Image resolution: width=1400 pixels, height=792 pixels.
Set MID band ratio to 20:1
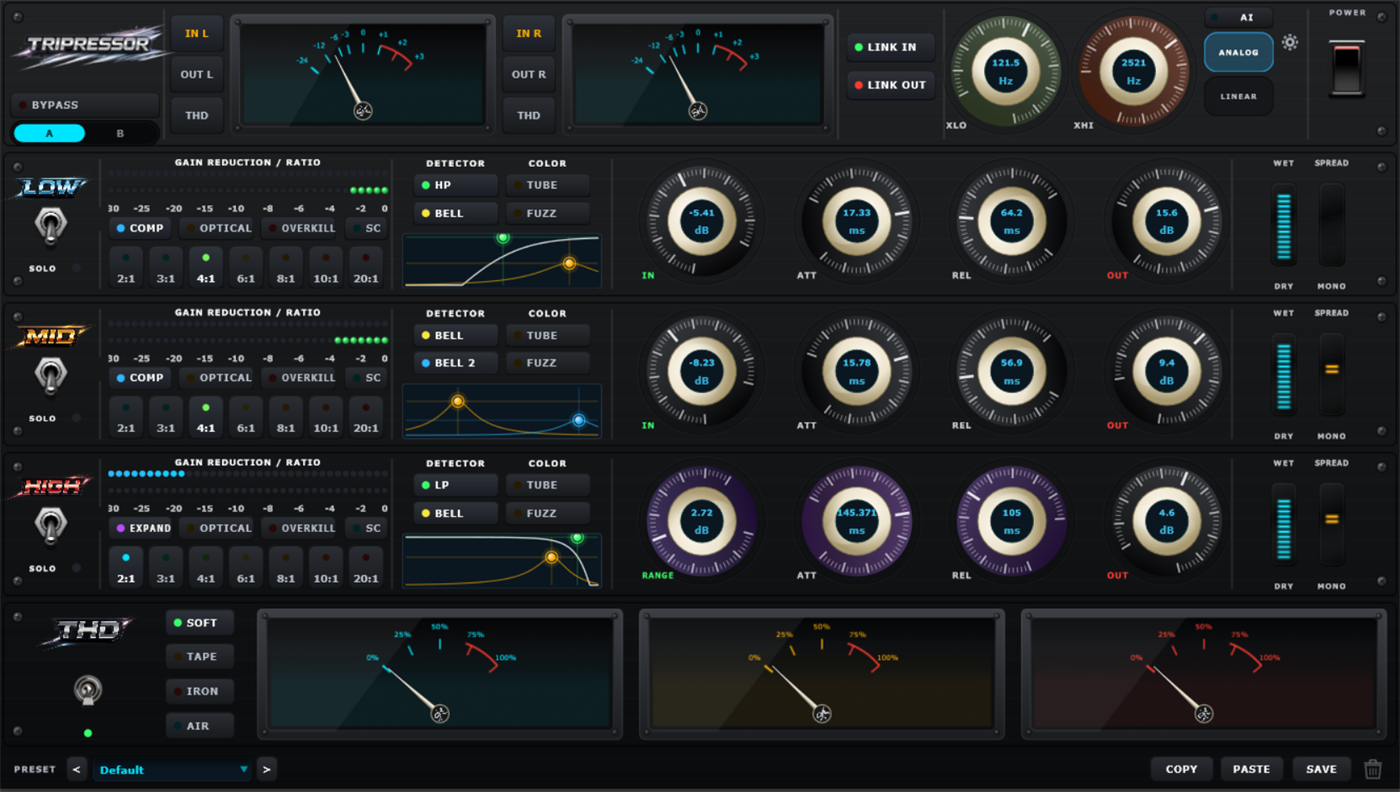(366, 416)
